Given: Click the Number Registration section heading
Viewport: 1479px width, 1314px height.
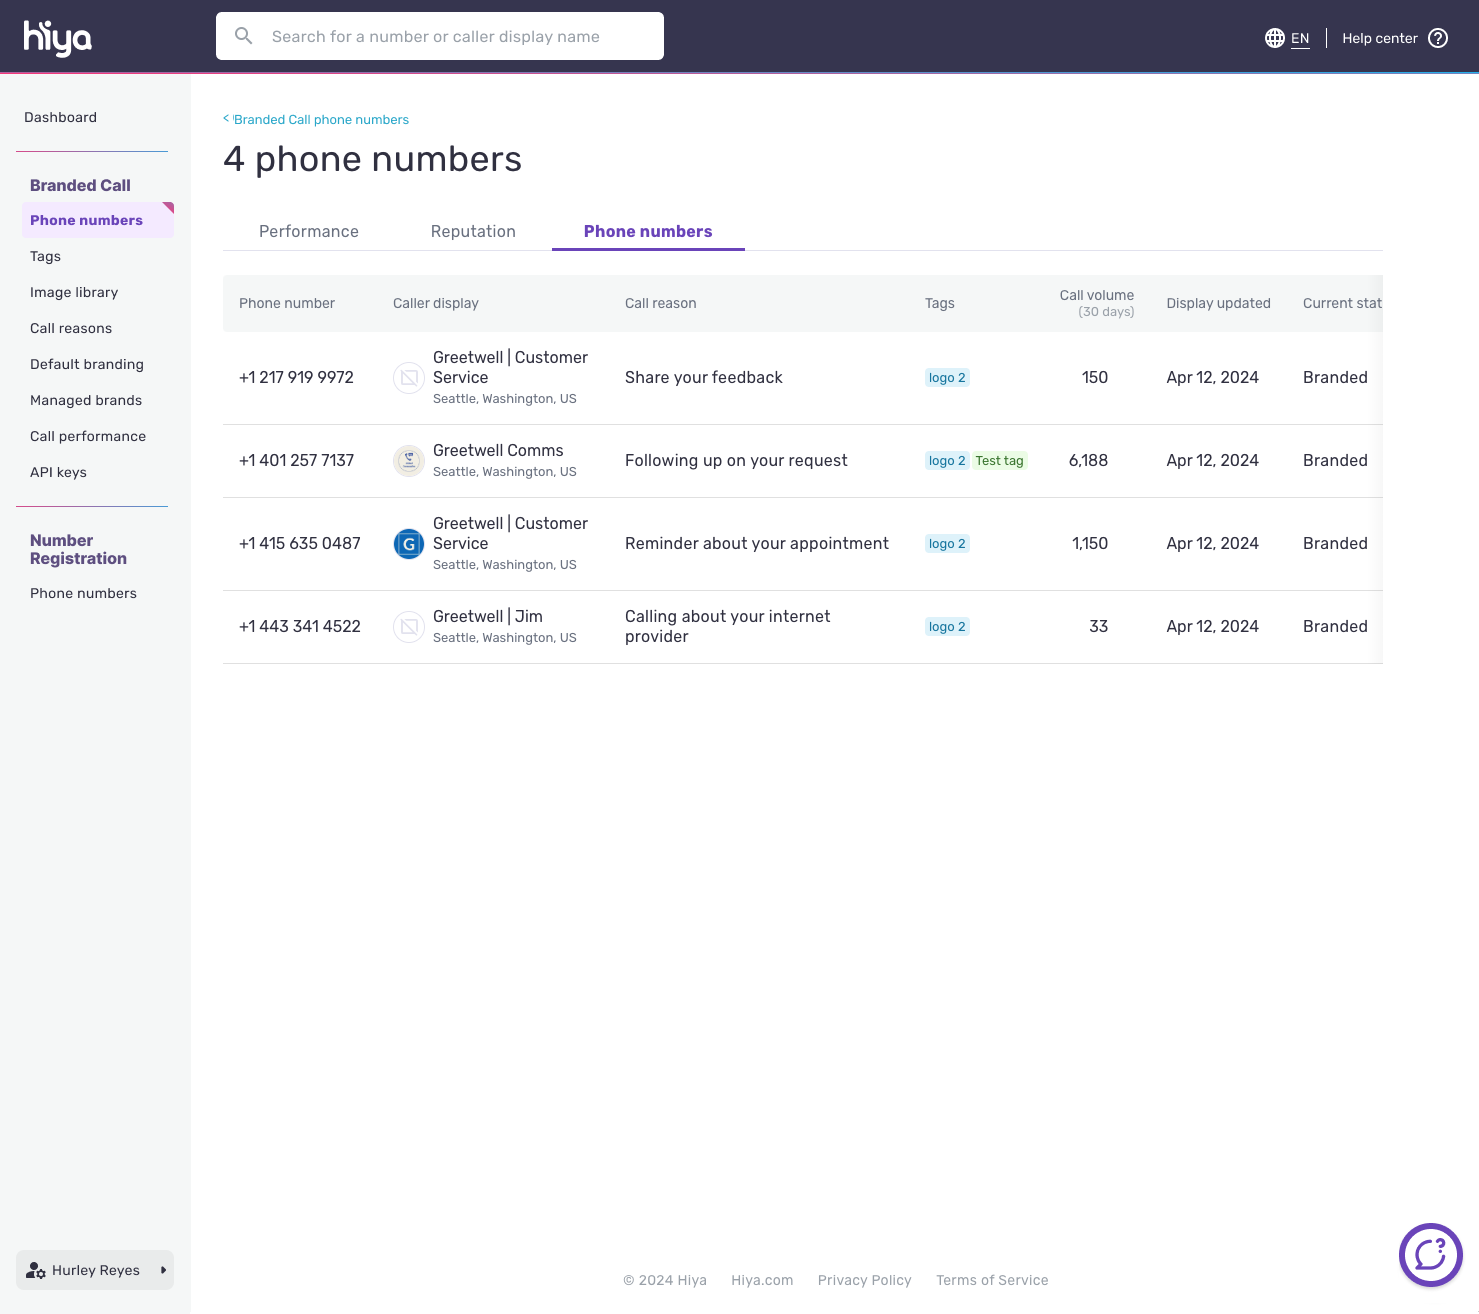Looking at the screenshot, I should [x=78, y=549].
